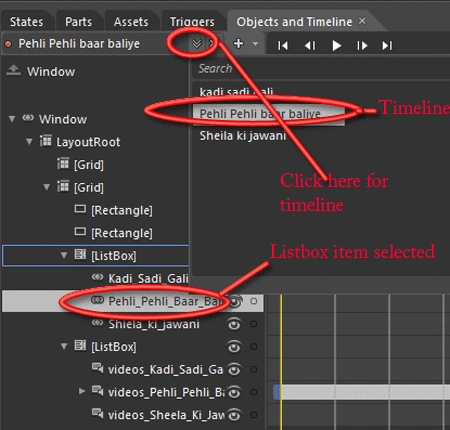Go to first frame of timeline
The height and width of the screenshot is (430, 450).
pyautogui.click(x=283, y=45)
